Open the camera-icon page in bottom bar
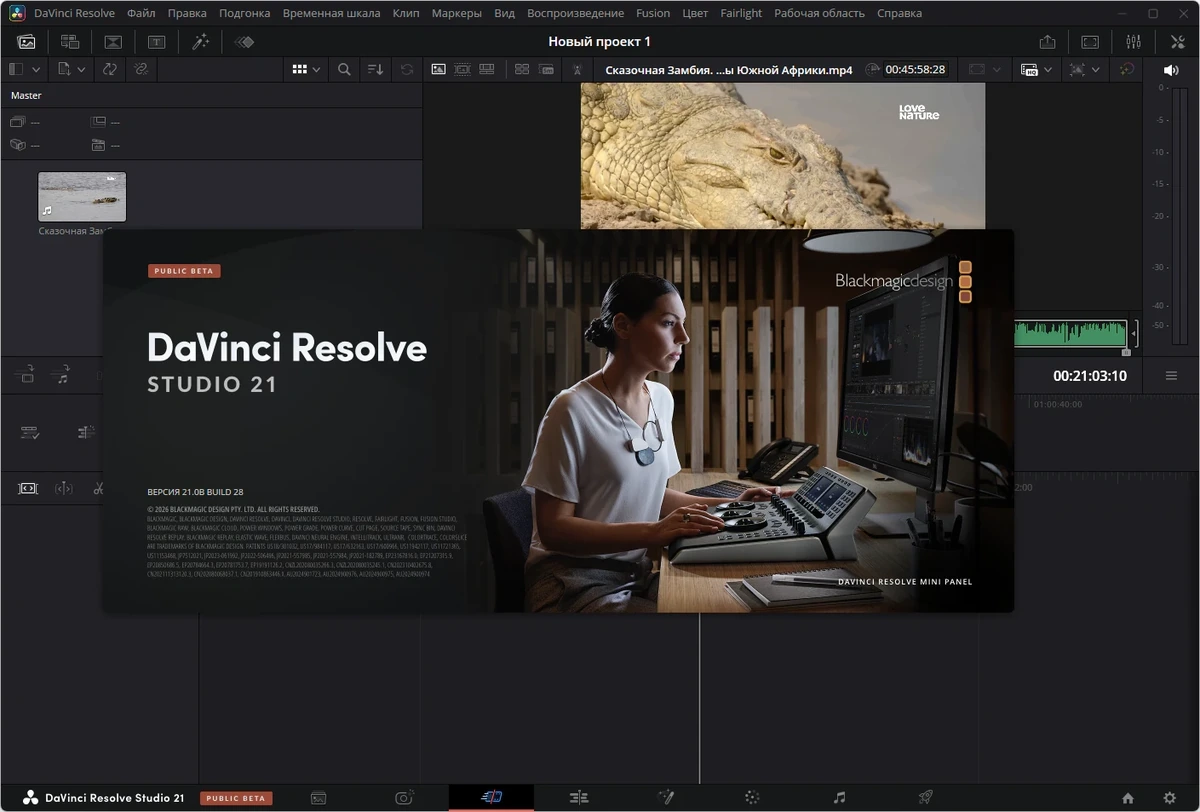The height and width of the screenshot is (812, 1200). pyautogui.click(x=404, y=797)
